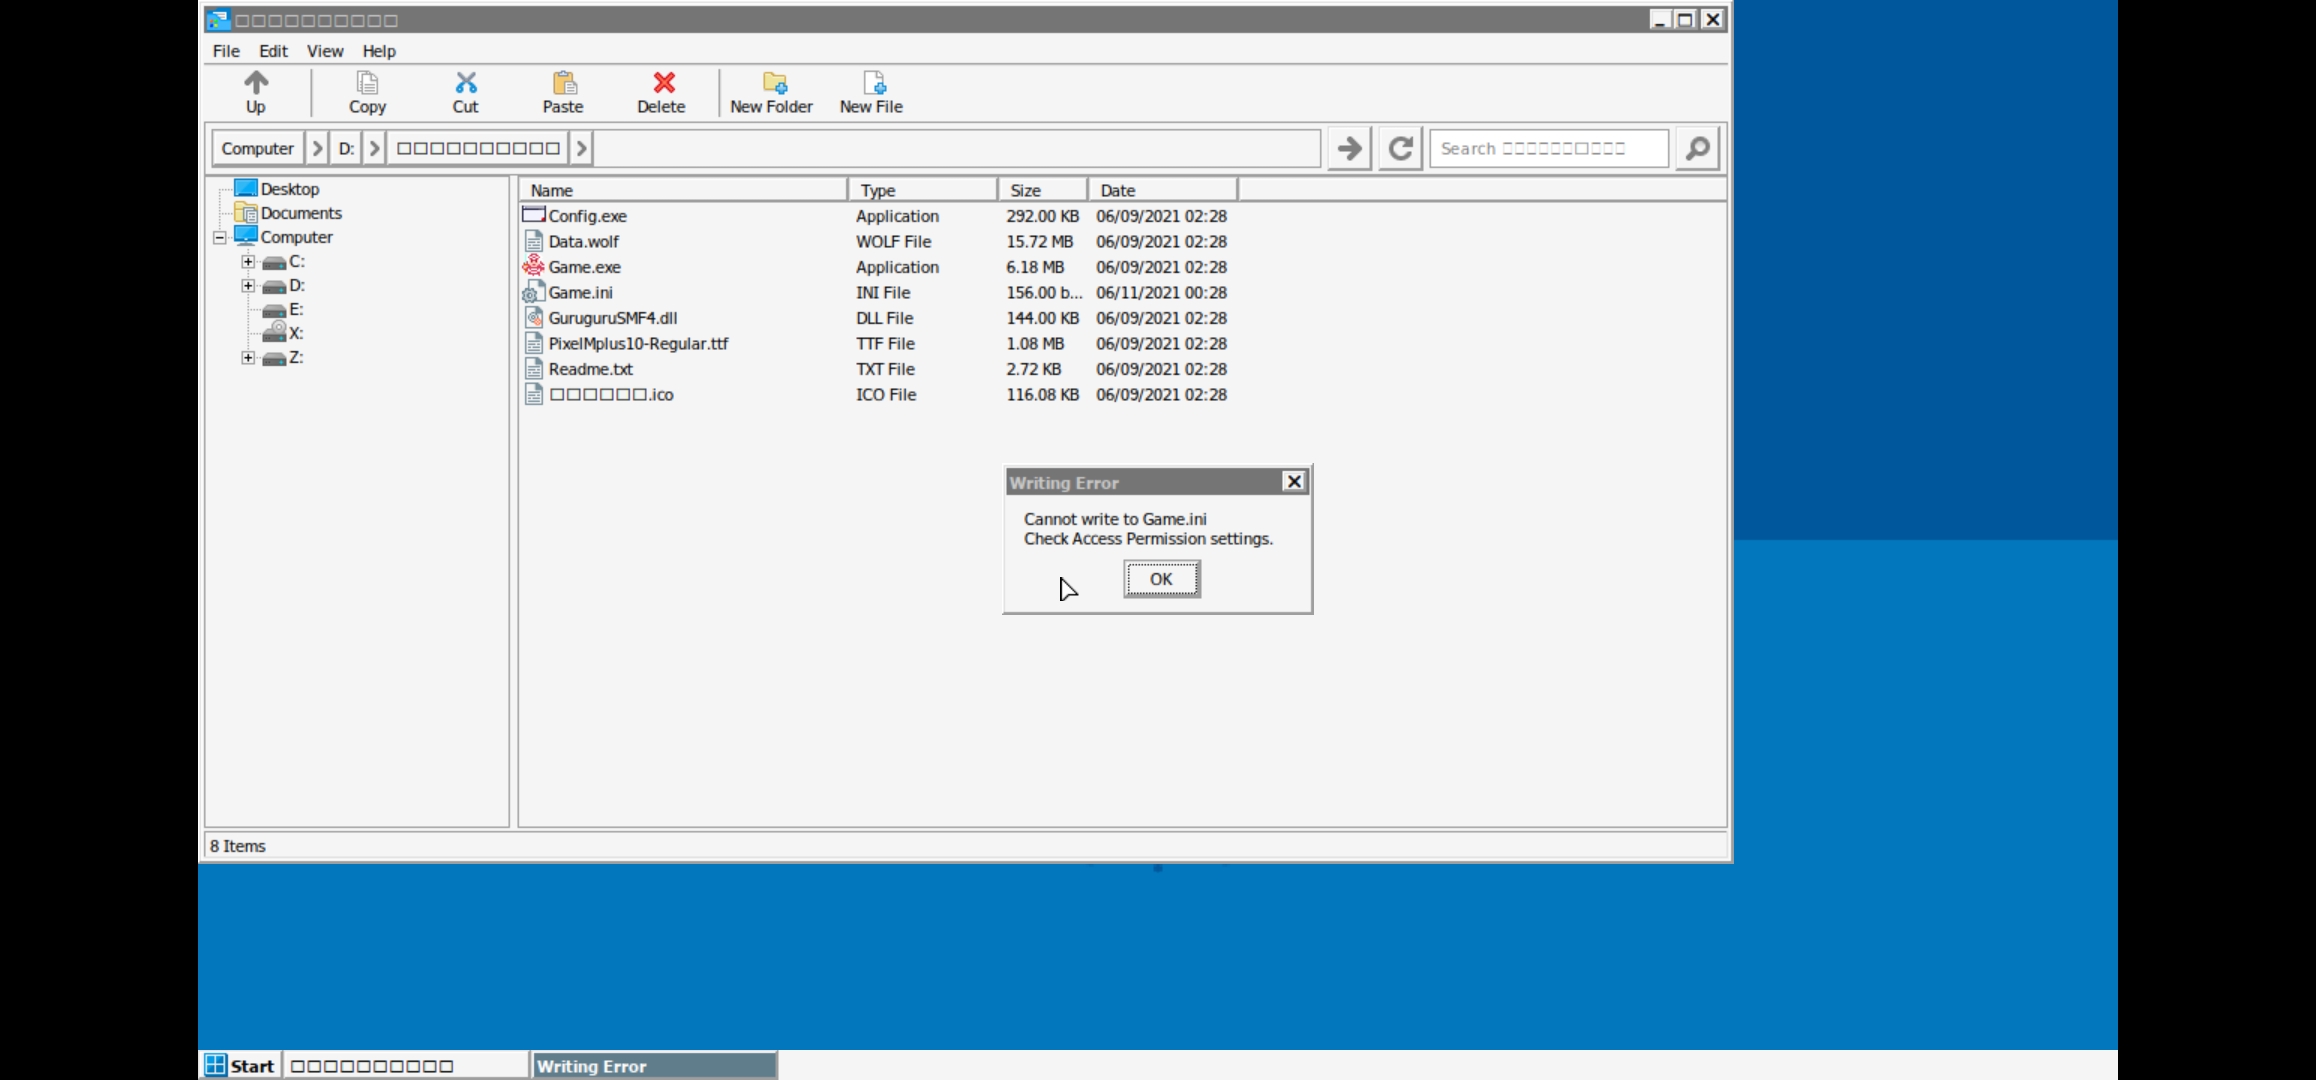Click the Cut scissors icon
Image resolution: width=2316 pixels, height=1080 pixels.
pos(465,83)
